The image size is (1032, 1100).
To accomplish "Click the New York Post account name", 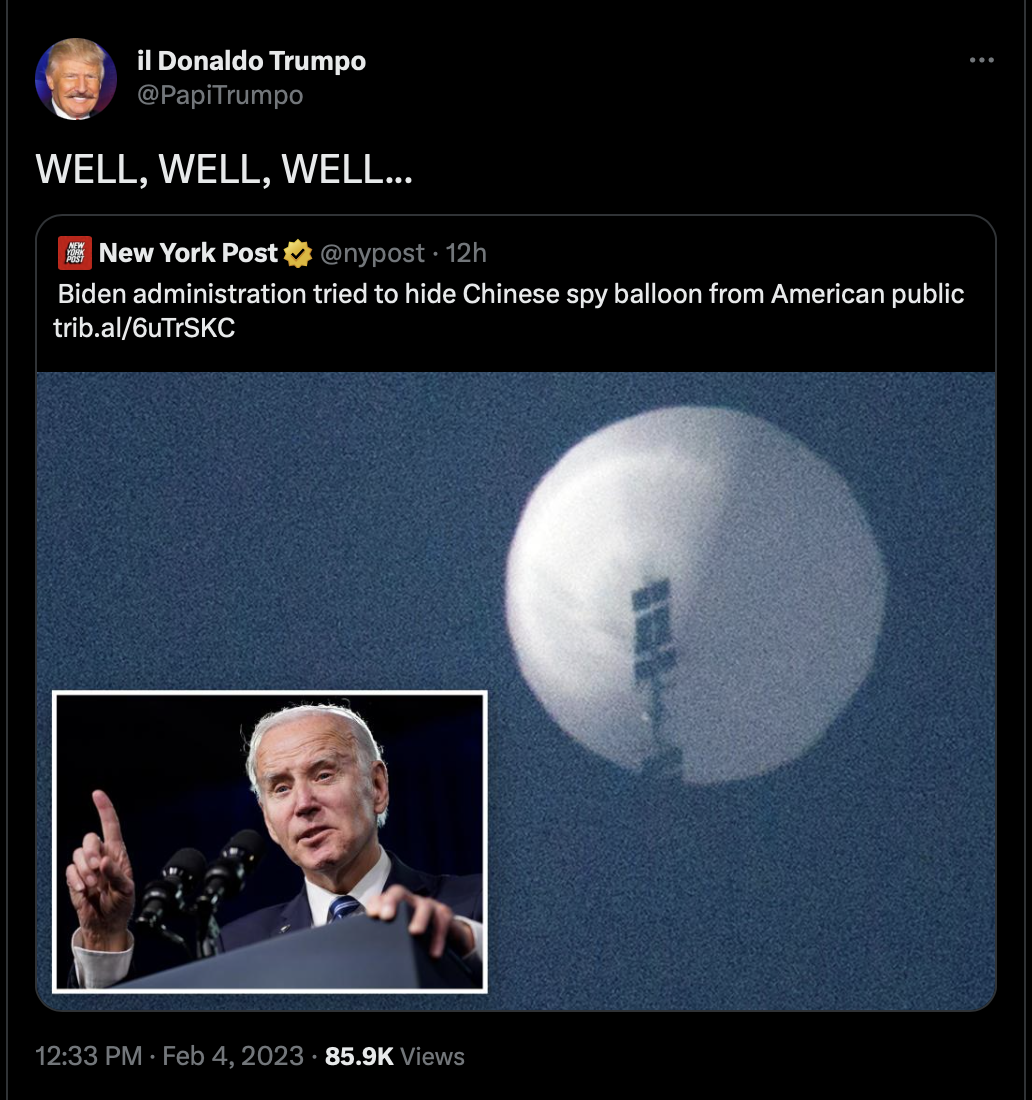I will (188, 253).
